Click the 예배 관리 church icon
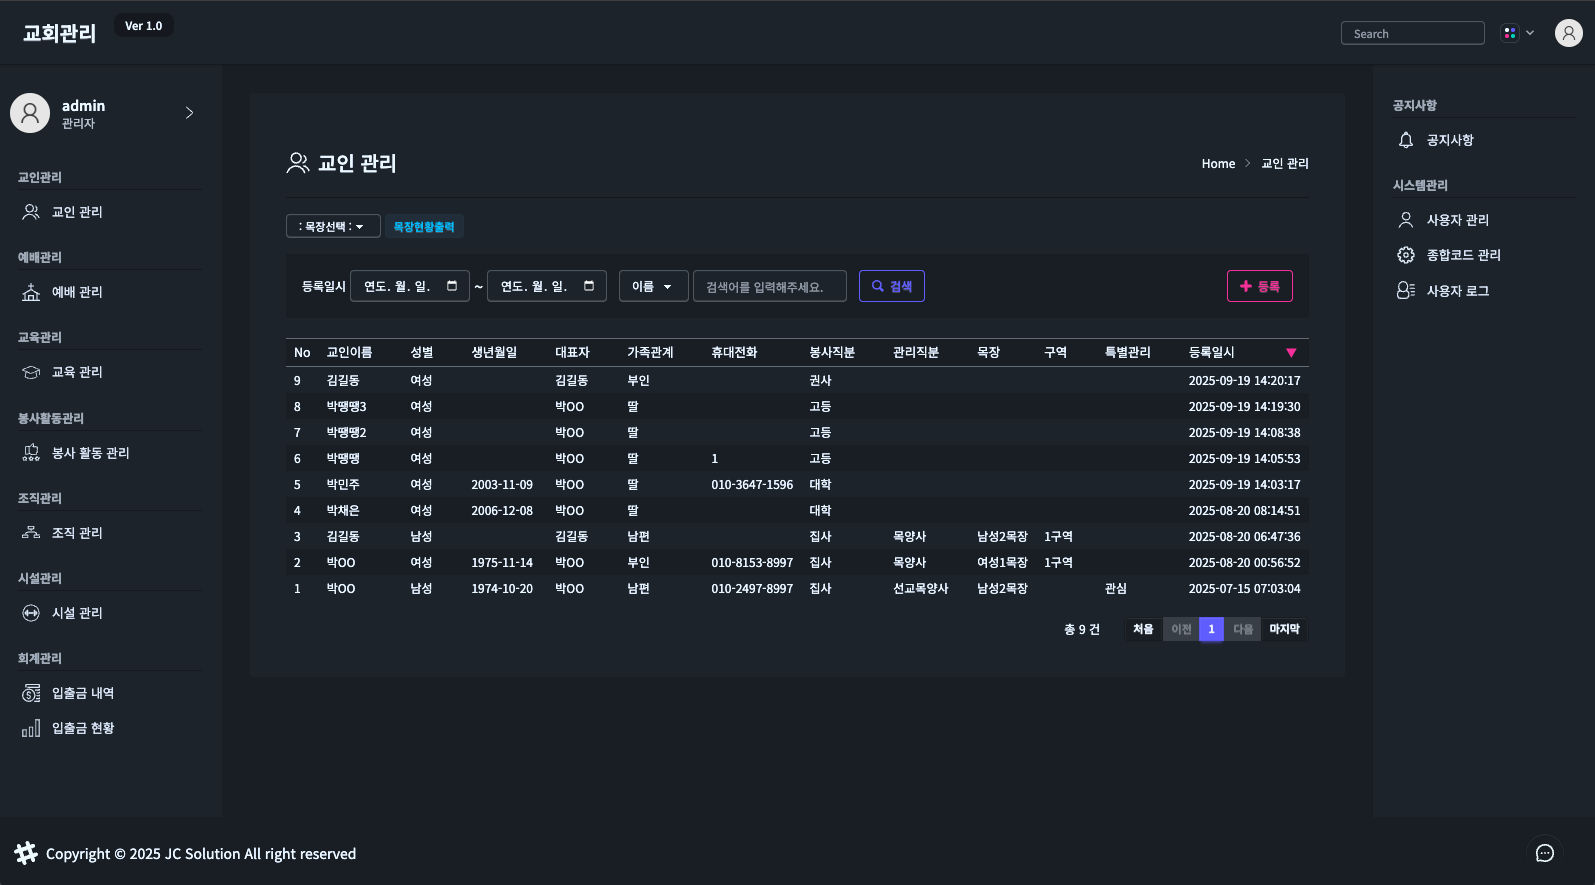This screenshot has height=885, width=1595. coord(31,292)
